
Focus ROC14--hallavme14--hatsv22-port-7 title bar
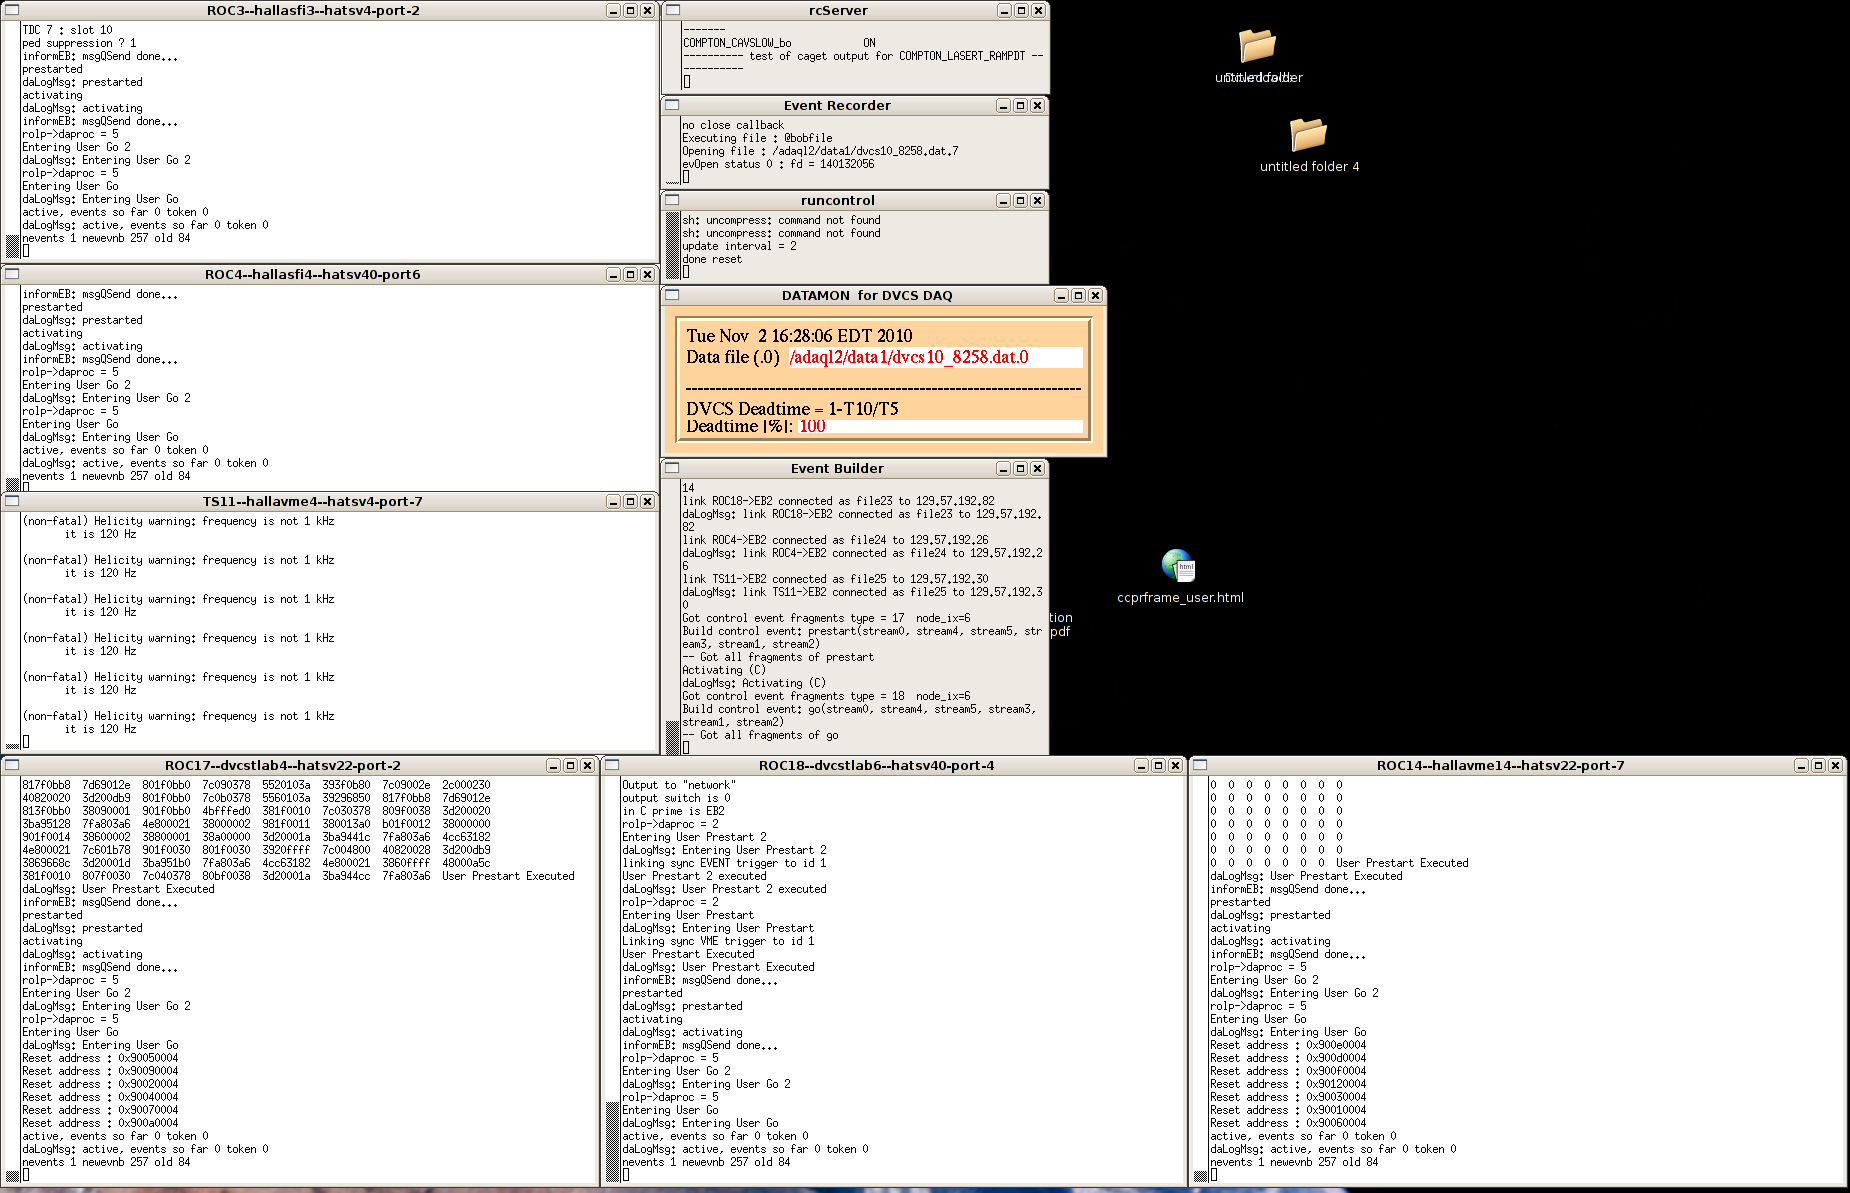[x=1500, y=765]
